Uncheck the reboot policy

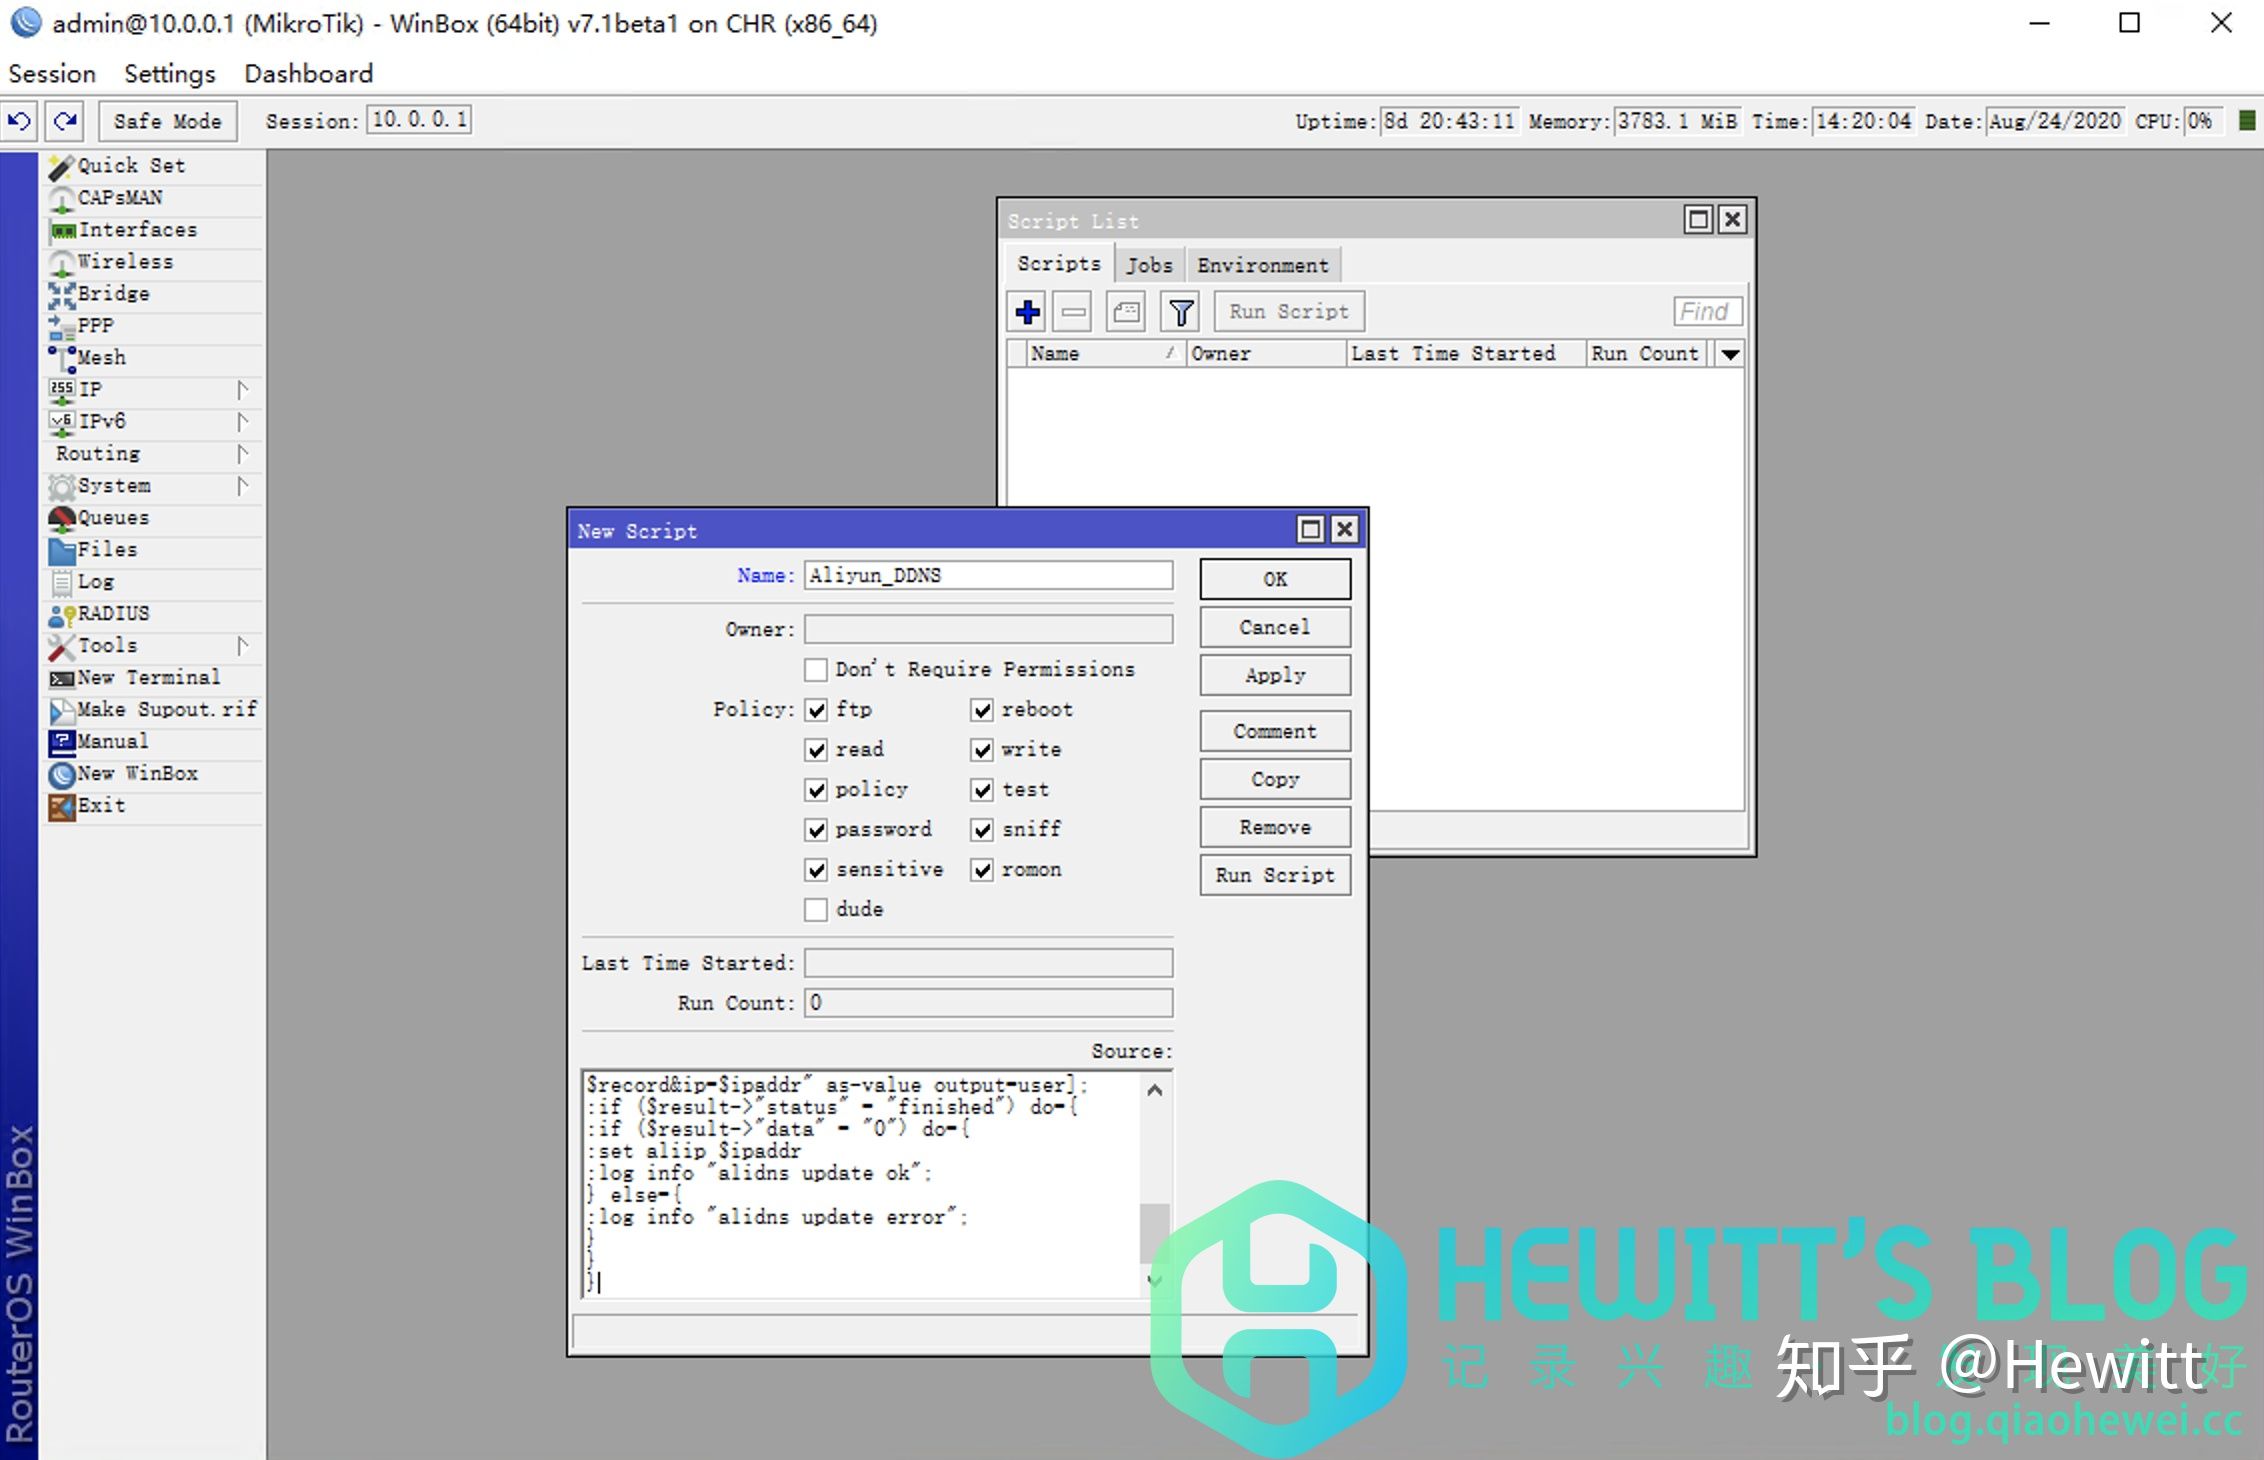pyautogui.click(x=982, y=710)
